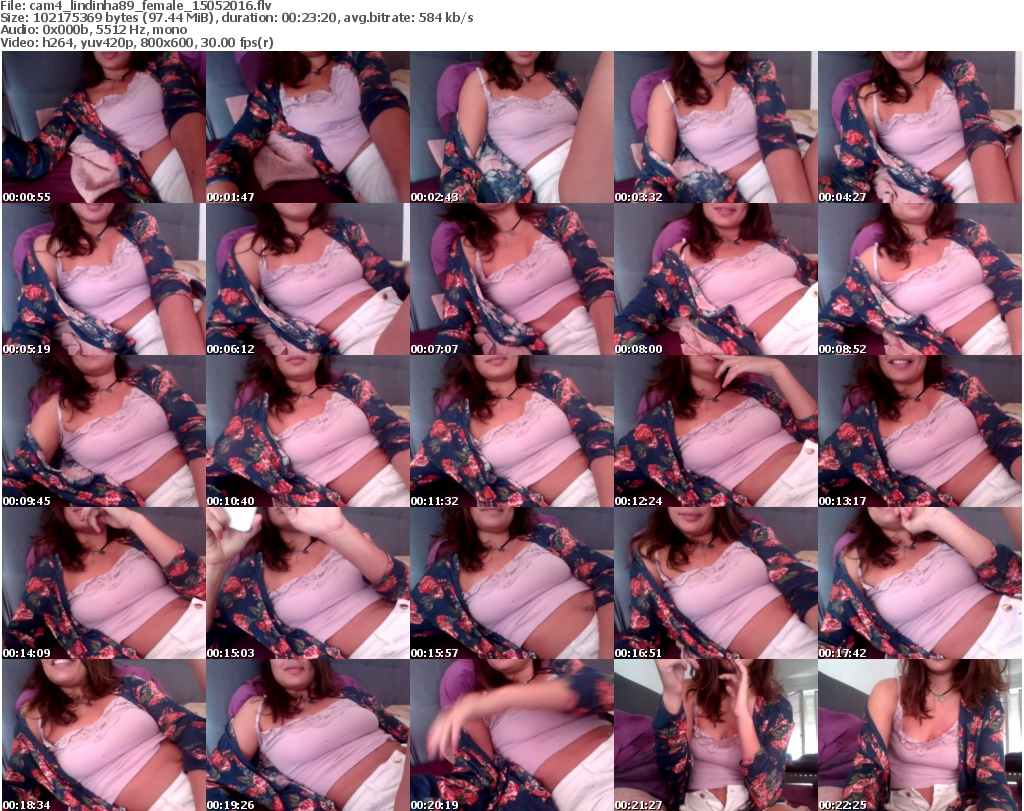This screenshot has width=1024, height=811.
Task: Choose the preview frame at 00:19:26
Action: tap(308, 735)
